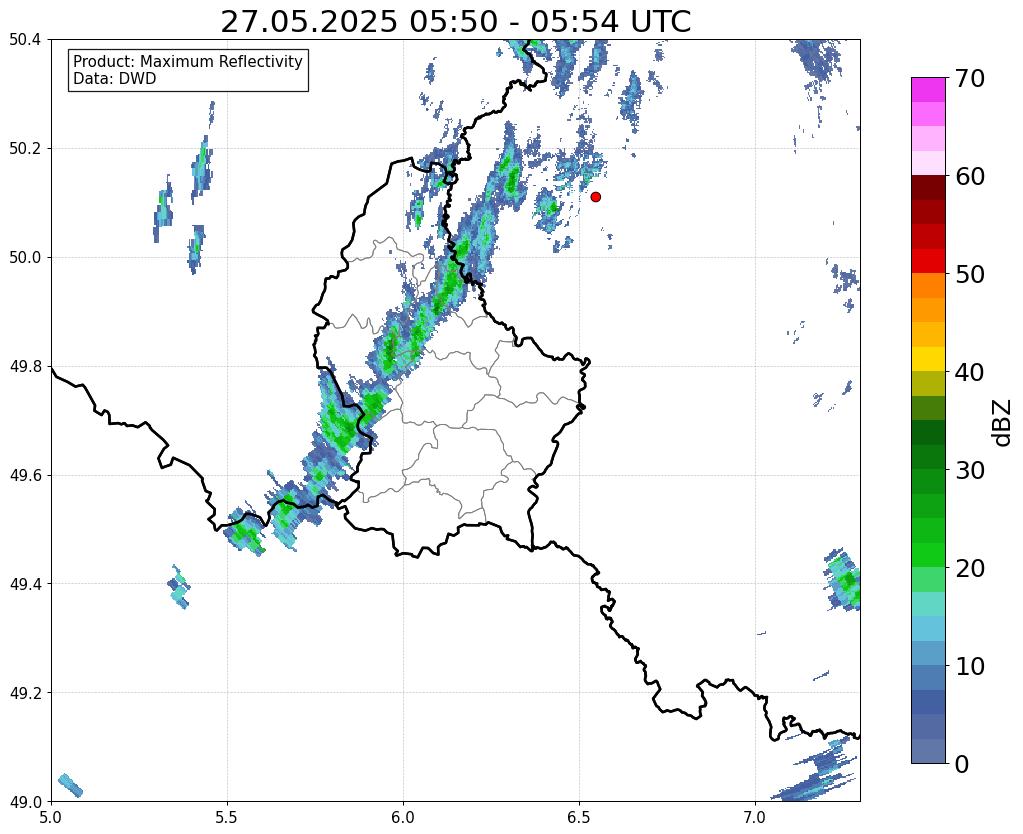Click the bright green swatch at 20 dBZ
This screenshot has width=1023, height=834.
pos(928,555)
